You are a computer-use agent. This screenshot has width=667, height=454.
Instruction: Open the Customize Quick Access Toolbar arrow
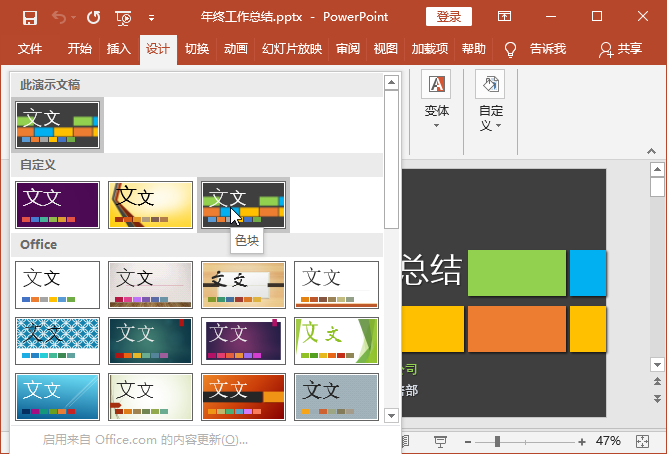[x=151, y=18]
